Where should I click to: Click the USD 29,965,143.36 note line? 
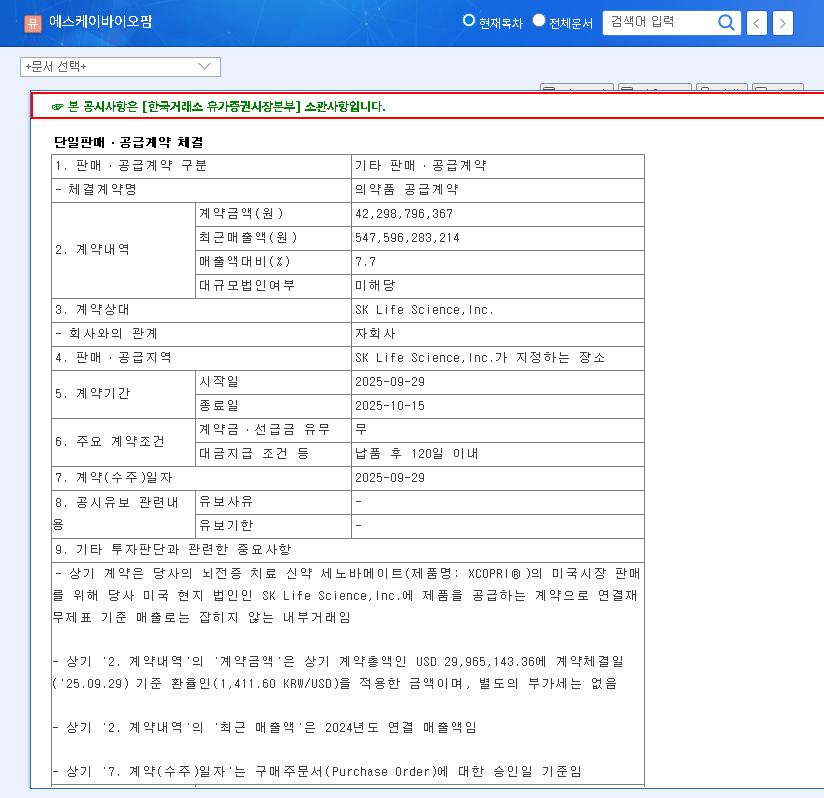click(339, 661)
